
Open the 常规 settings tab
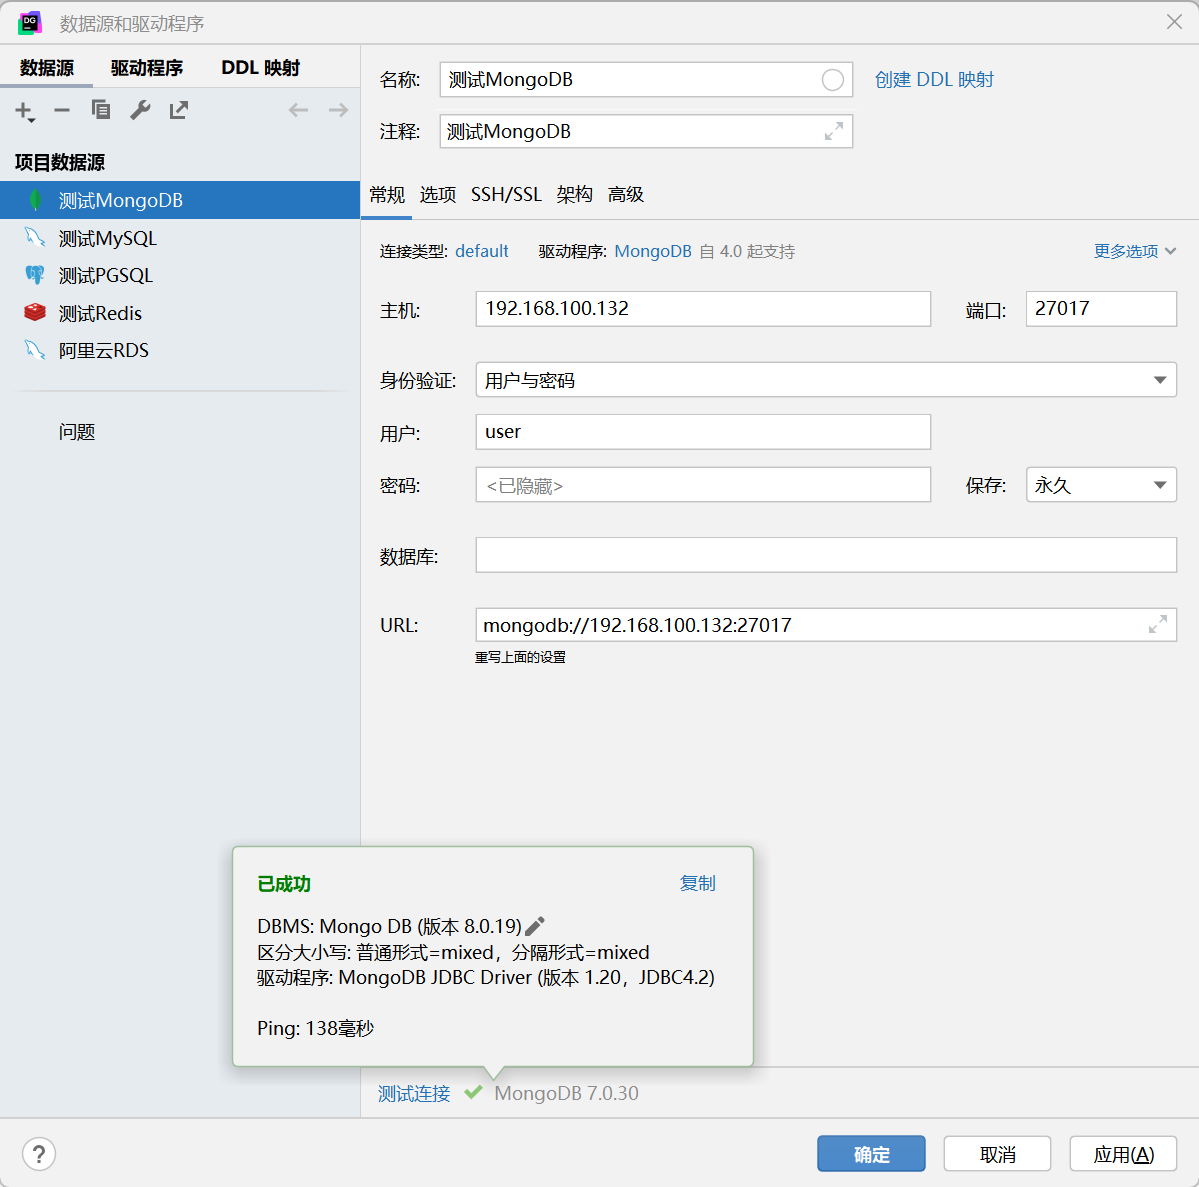point(387,195)
